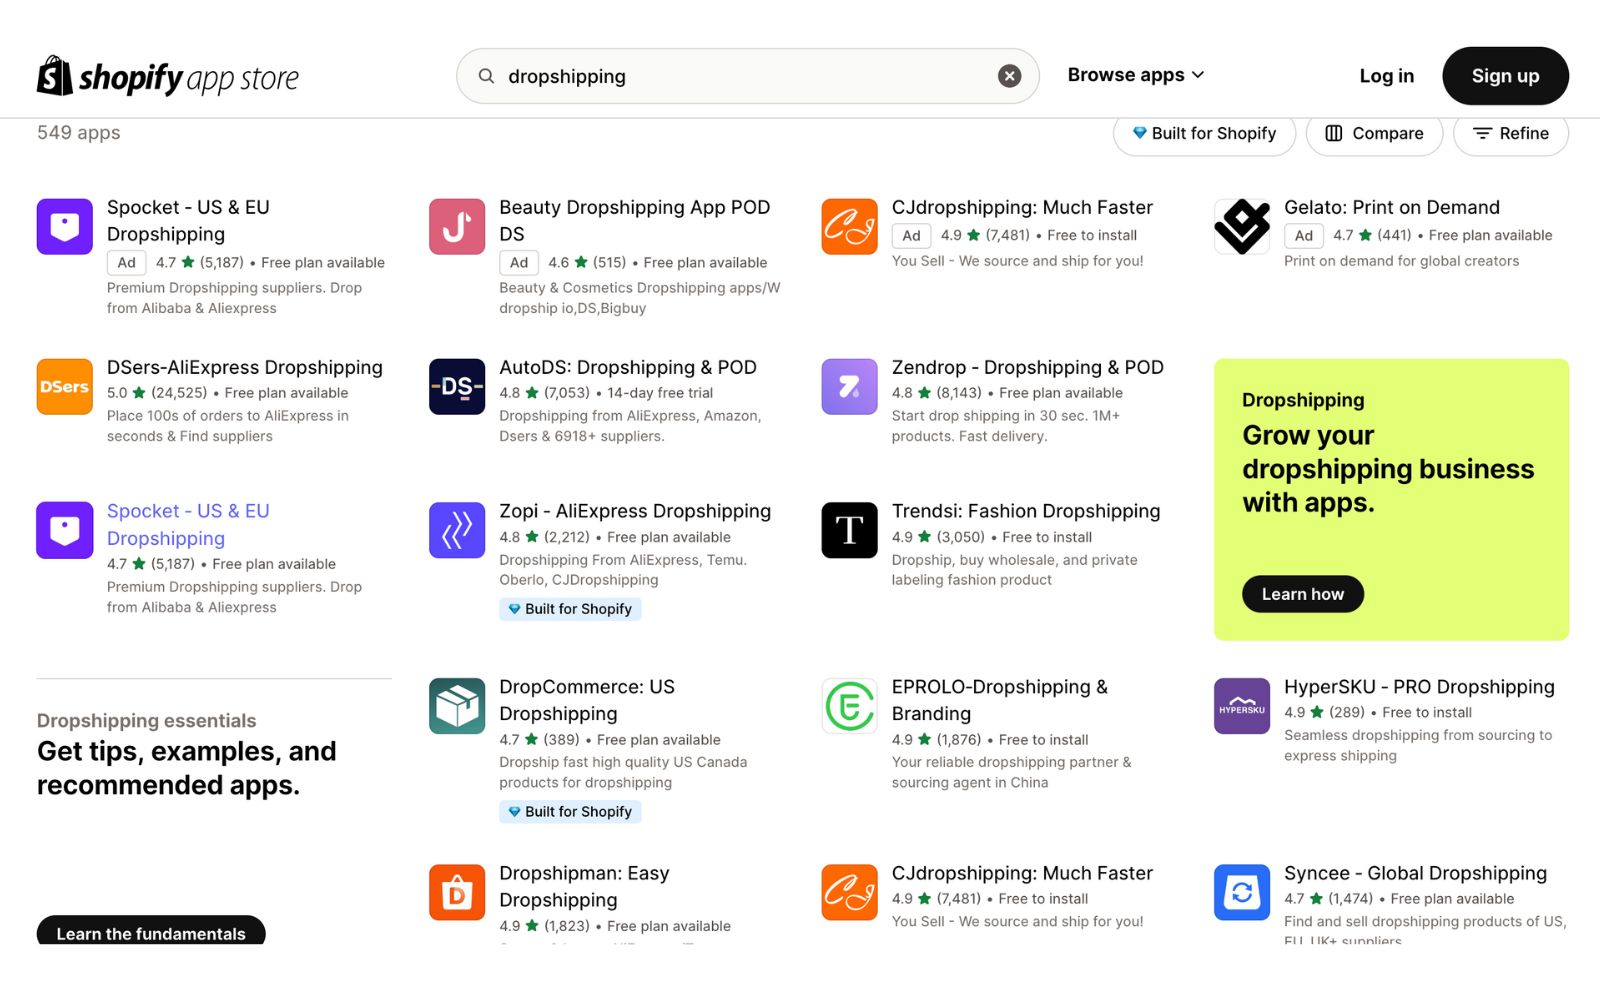Open Gelato: Print on Demand link
This screenshot has width=1600, height=1000.
pos(1392,207)
